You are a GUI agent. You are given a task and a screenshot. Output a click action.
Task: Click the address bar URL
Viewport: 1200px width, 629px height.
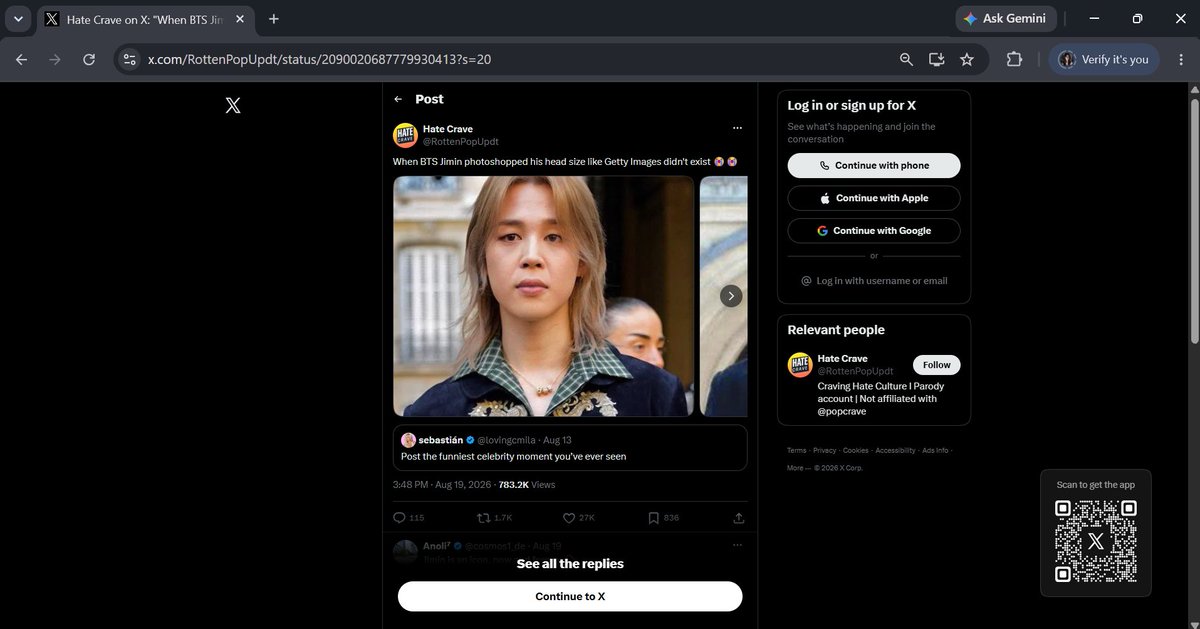tap(320, 60)
